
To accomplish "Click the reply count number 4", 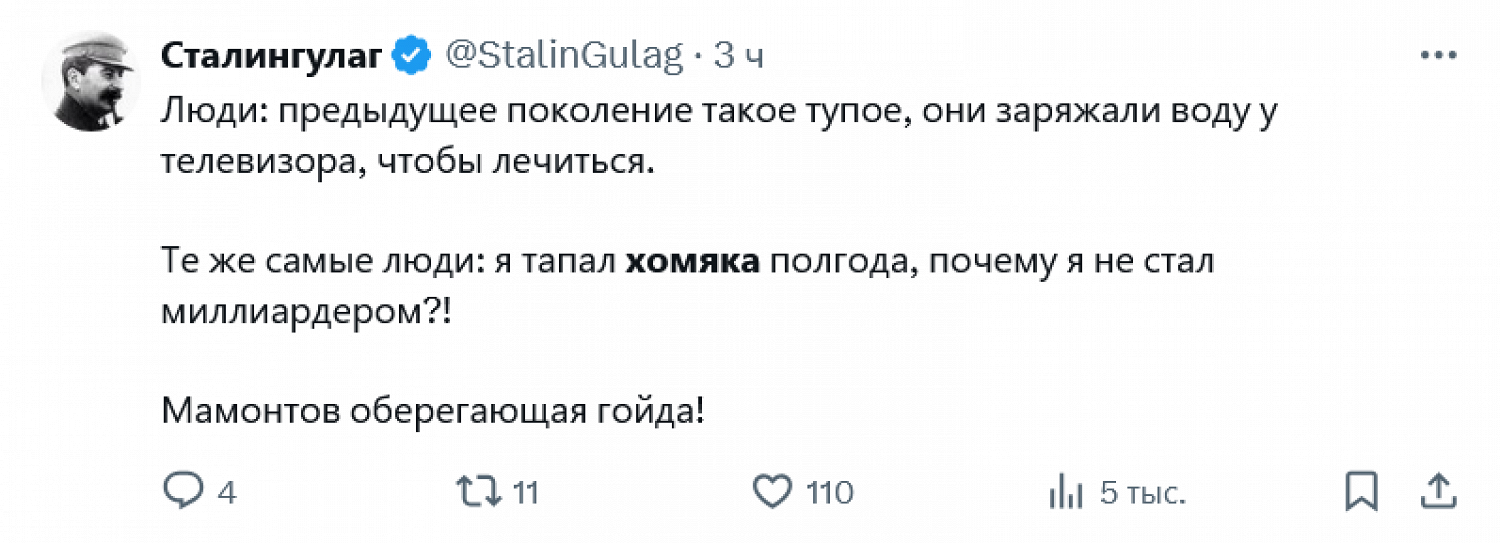I will 226,493.
